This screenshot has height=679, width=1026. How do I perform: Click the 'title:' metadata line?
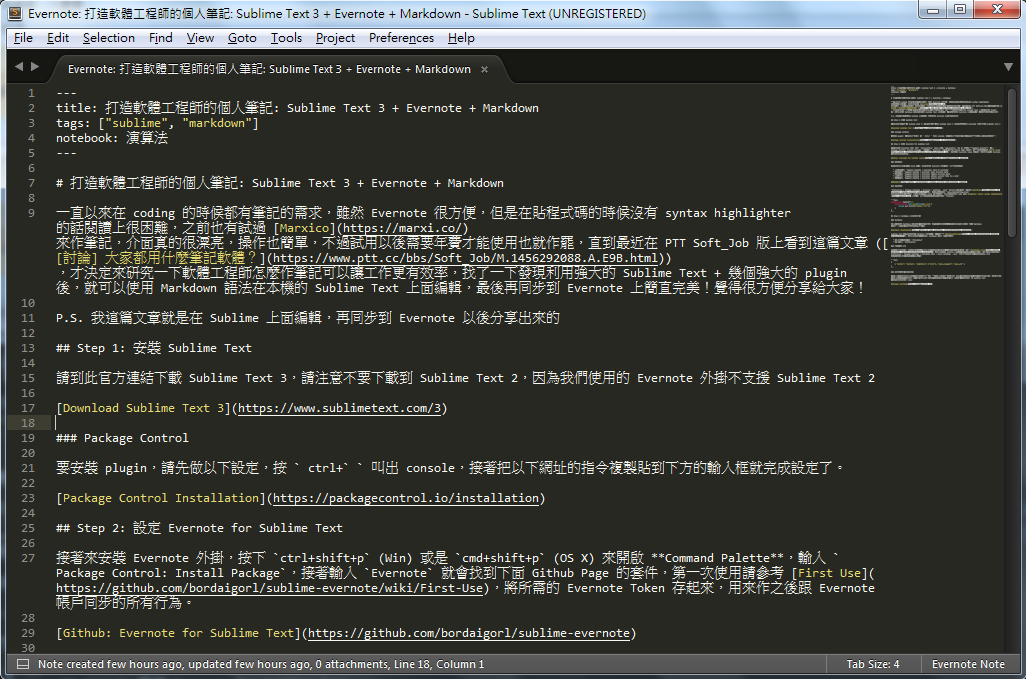coord(297,108)
